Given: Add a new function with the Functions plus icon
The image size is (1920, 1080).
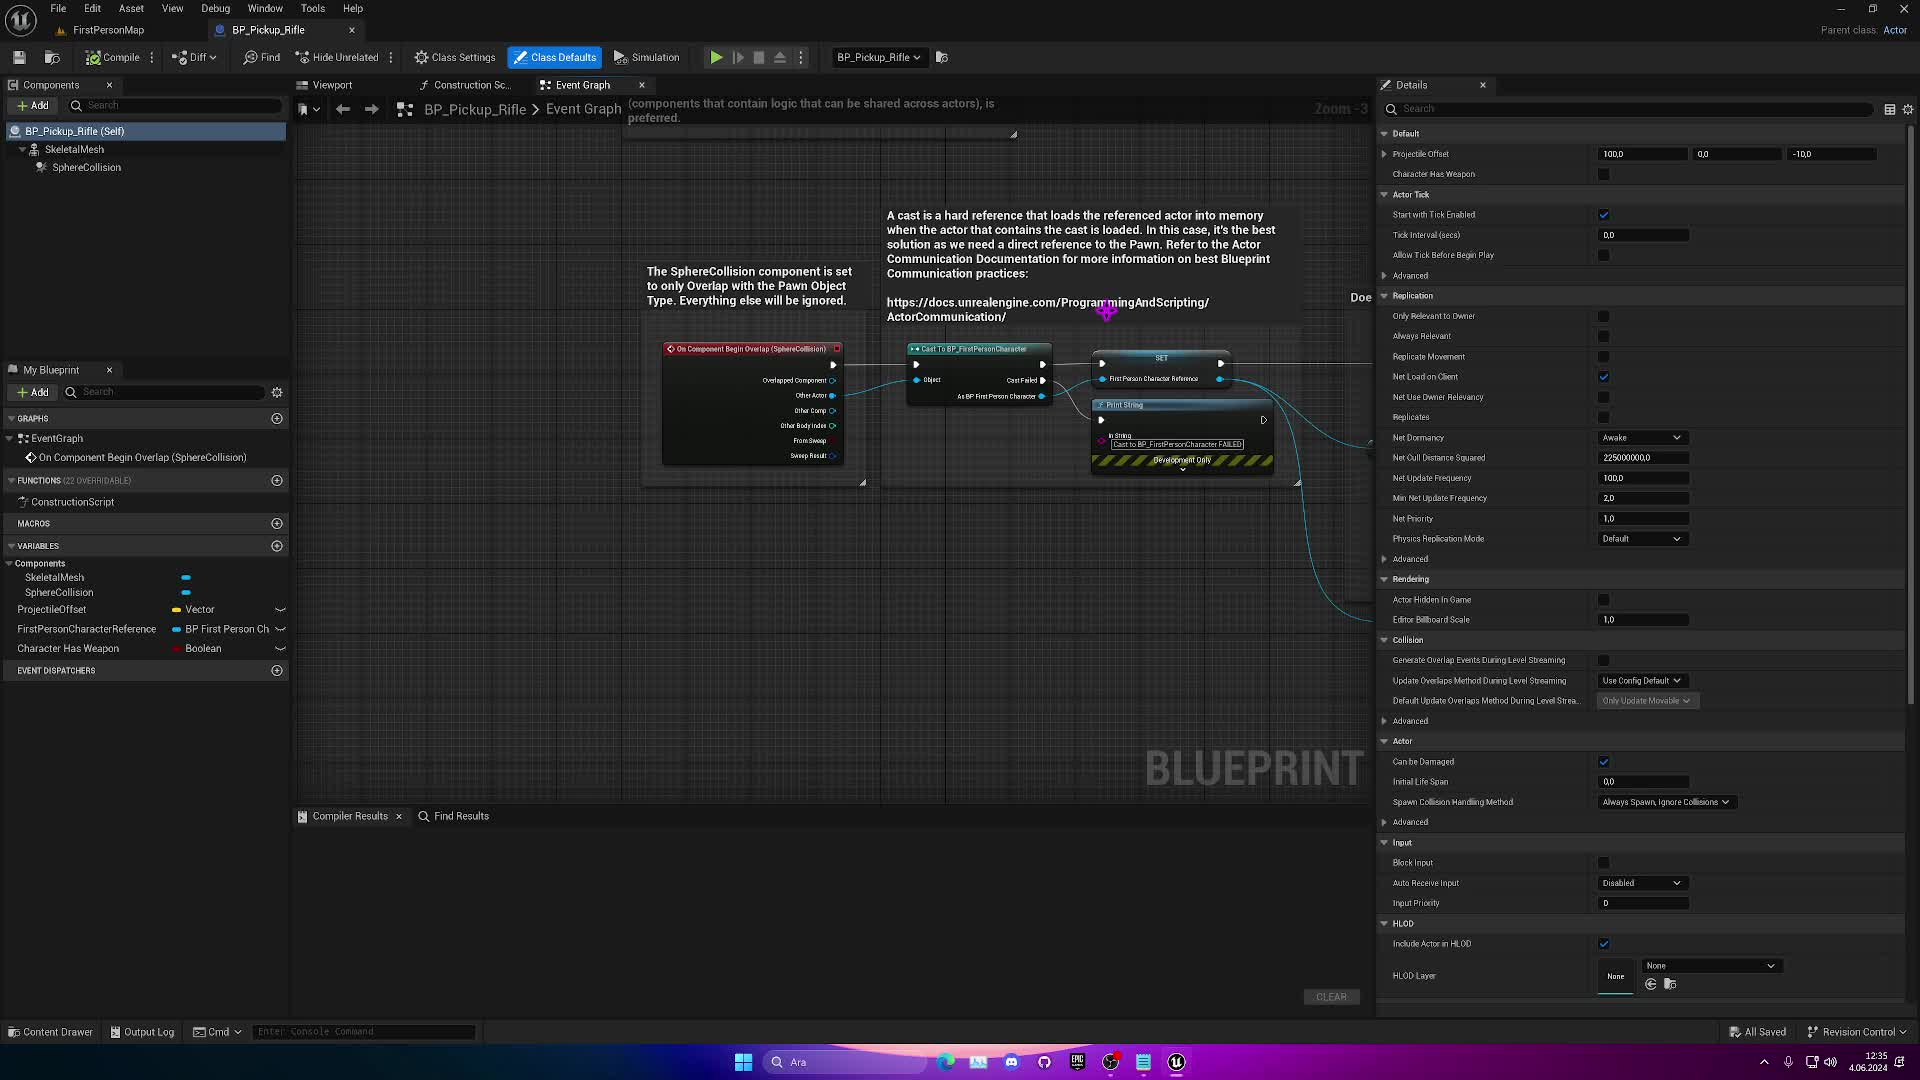Looking at the screenshot, I should pos(277,481).
